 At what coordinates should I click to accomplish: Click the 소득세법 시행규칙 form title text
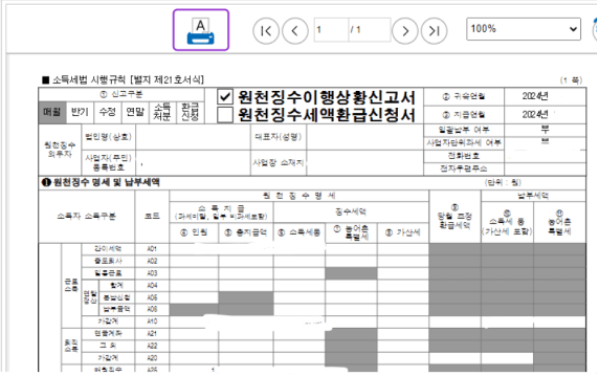tap(123, 80)
